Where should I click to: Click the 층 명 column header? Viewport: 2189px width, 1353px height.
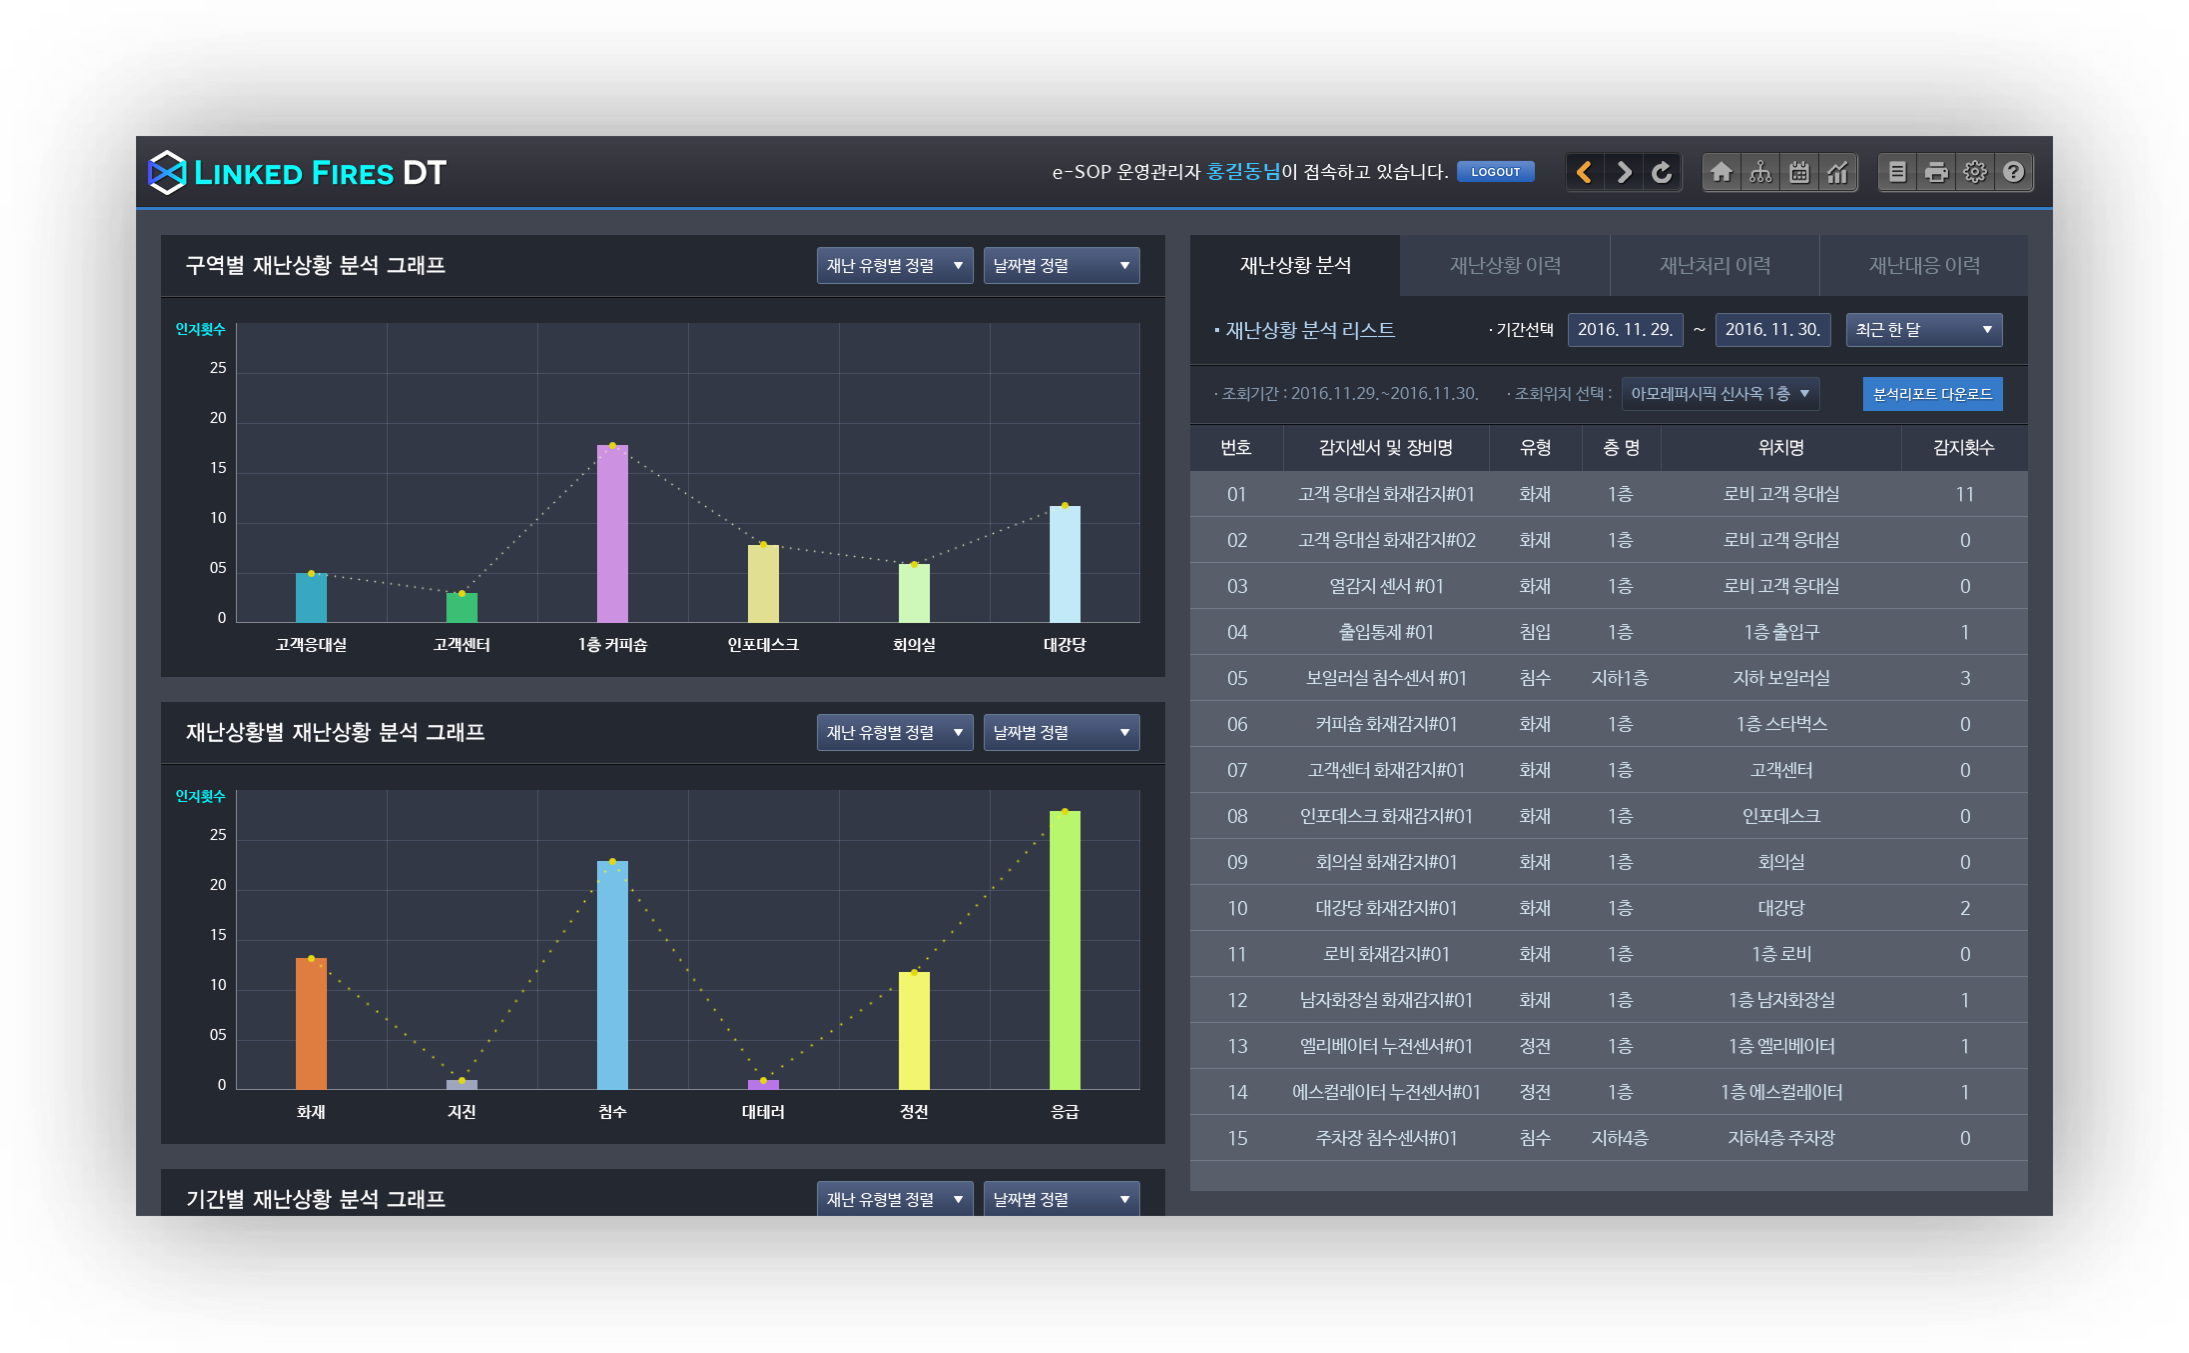coord(1621,448)
